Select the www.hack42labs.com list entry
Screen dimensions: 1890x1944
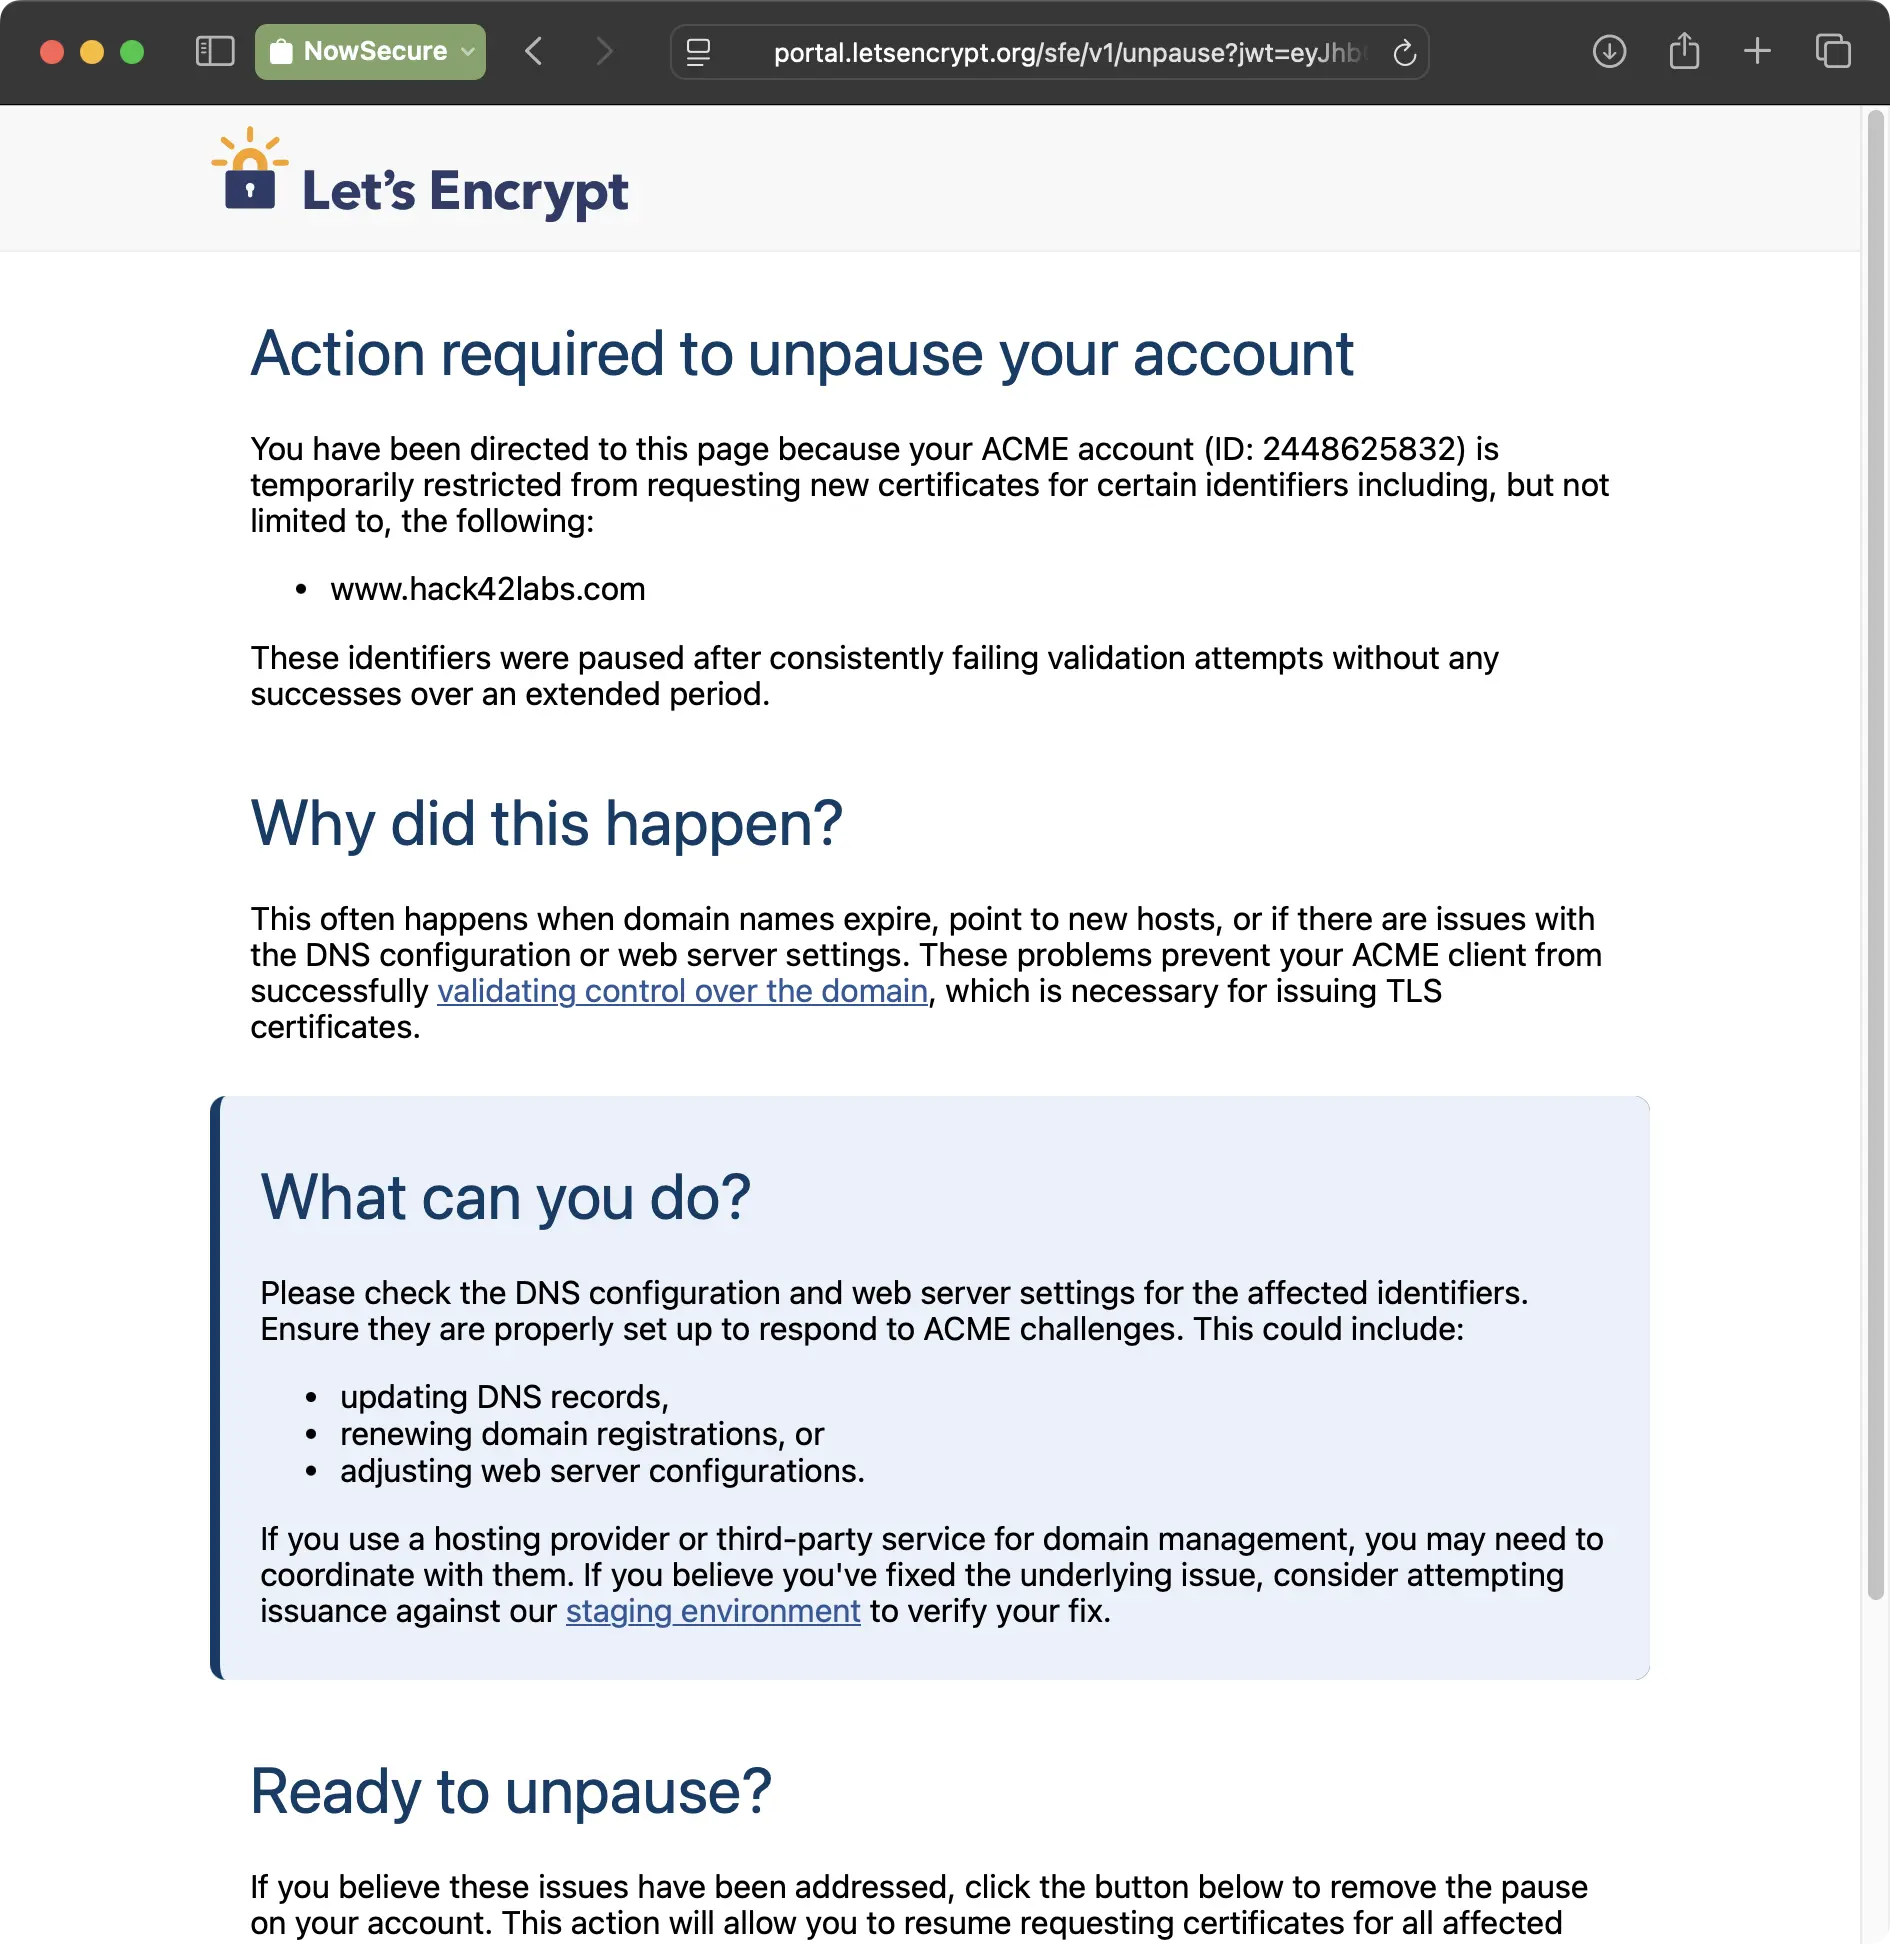(x=487, y=589)
